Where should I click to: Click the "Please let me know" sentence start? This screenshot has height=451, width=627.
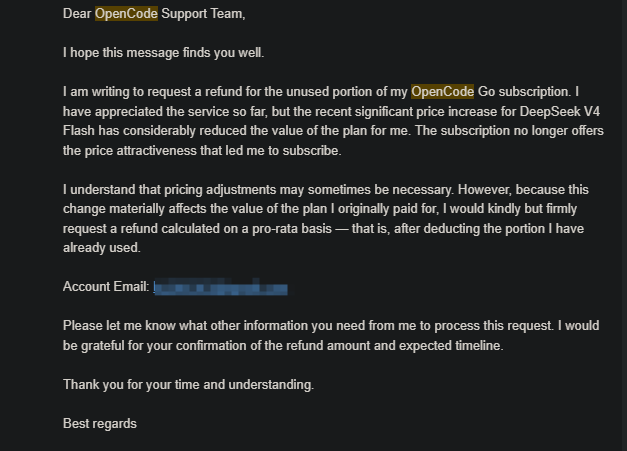click(119, 325)
